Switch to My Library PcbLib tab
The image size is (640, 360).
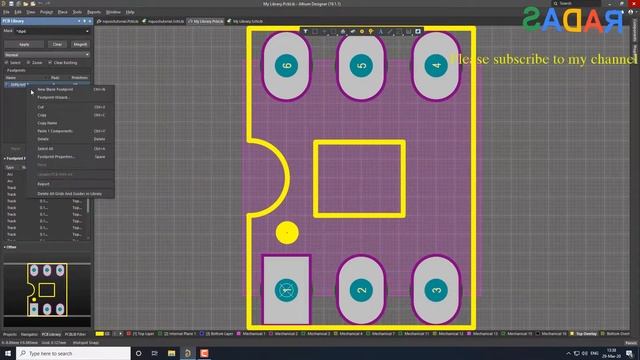[206, 21]
